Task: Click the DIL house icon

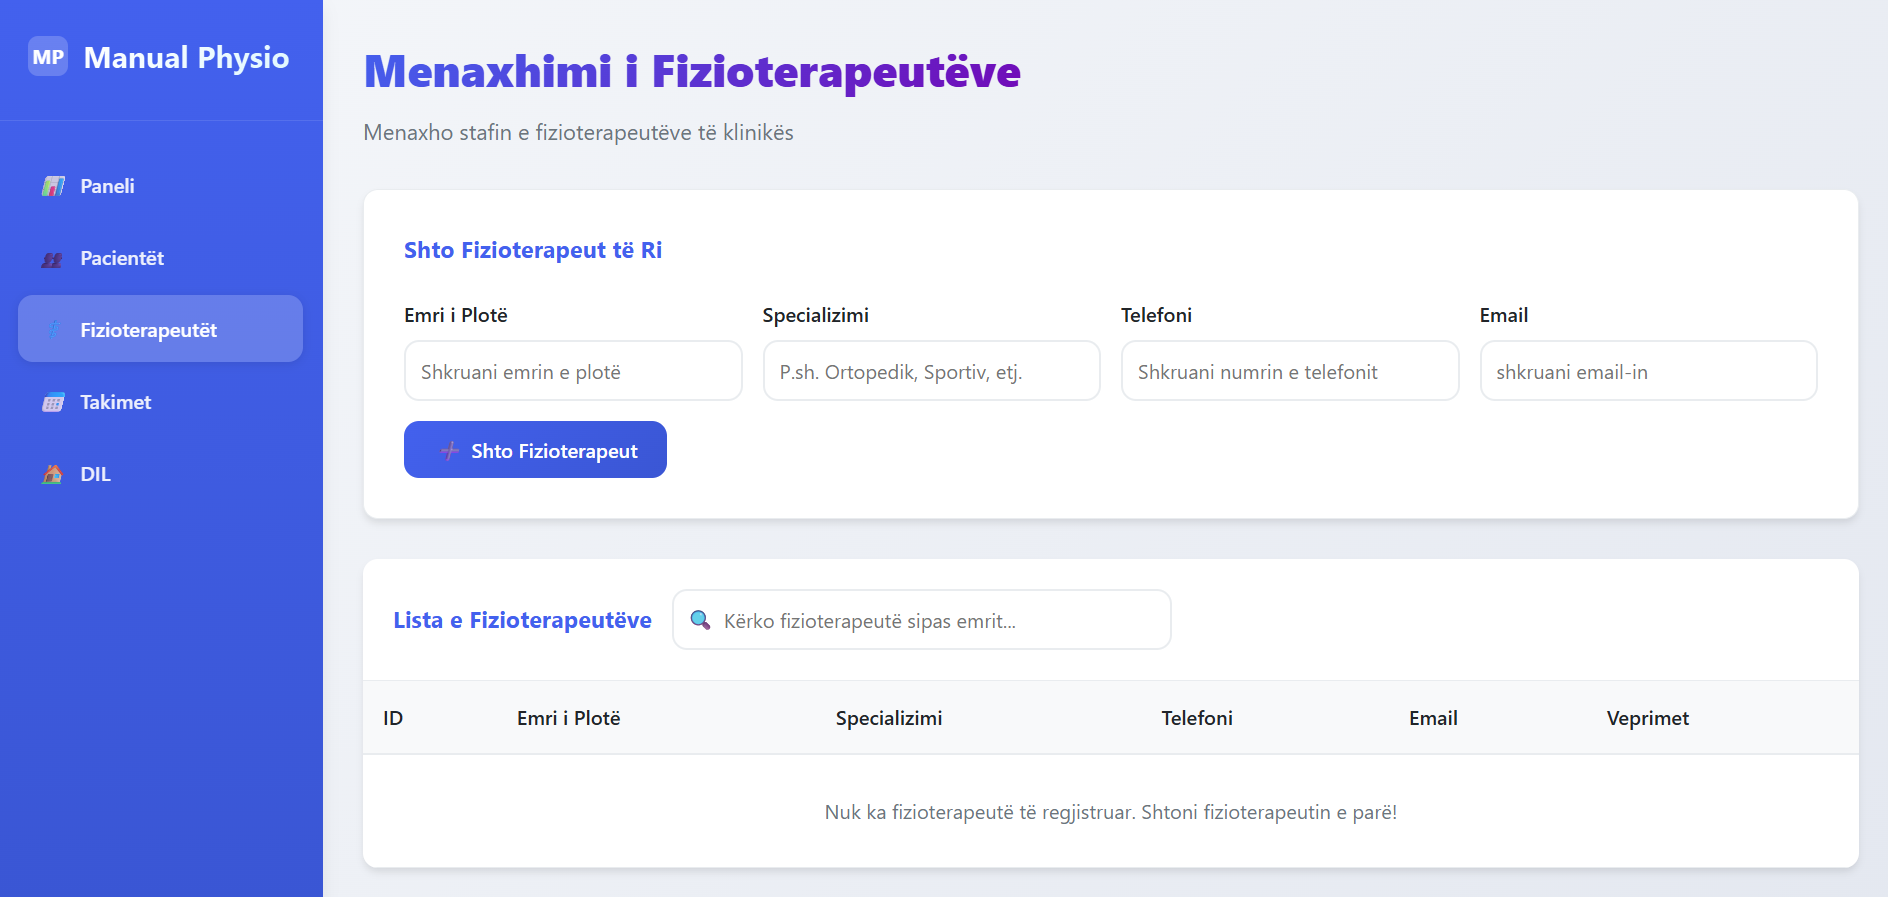Action: 52,474
